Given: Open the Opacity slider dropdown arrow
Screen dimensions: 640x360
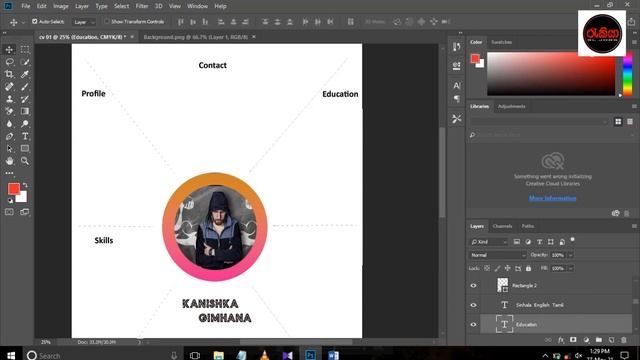Looking at the screenshot, I should point(571,255).
